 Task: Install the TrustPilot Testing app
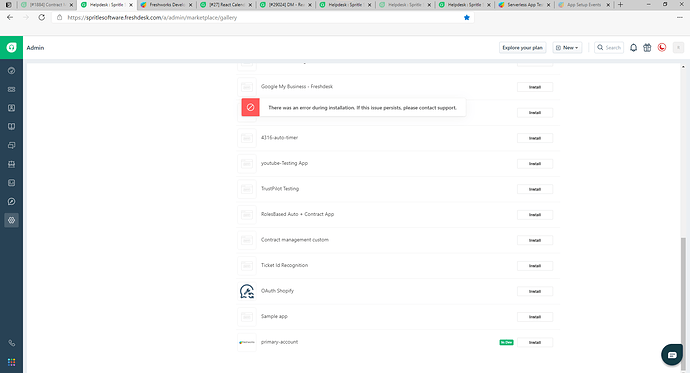click(x=535, y=189)
